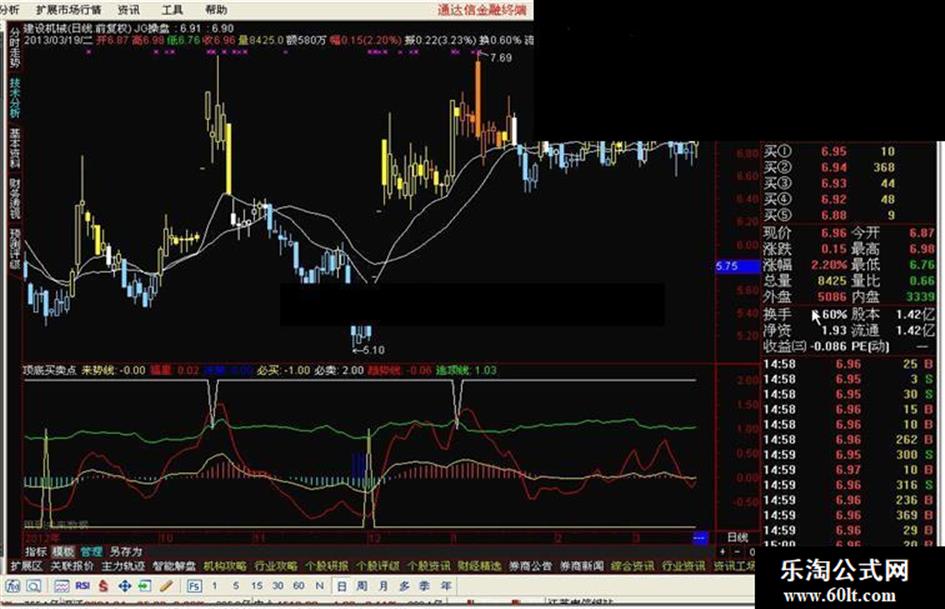945x609 pixels.
Task: Open the 帮助 menu
Action: click(216, 10)
